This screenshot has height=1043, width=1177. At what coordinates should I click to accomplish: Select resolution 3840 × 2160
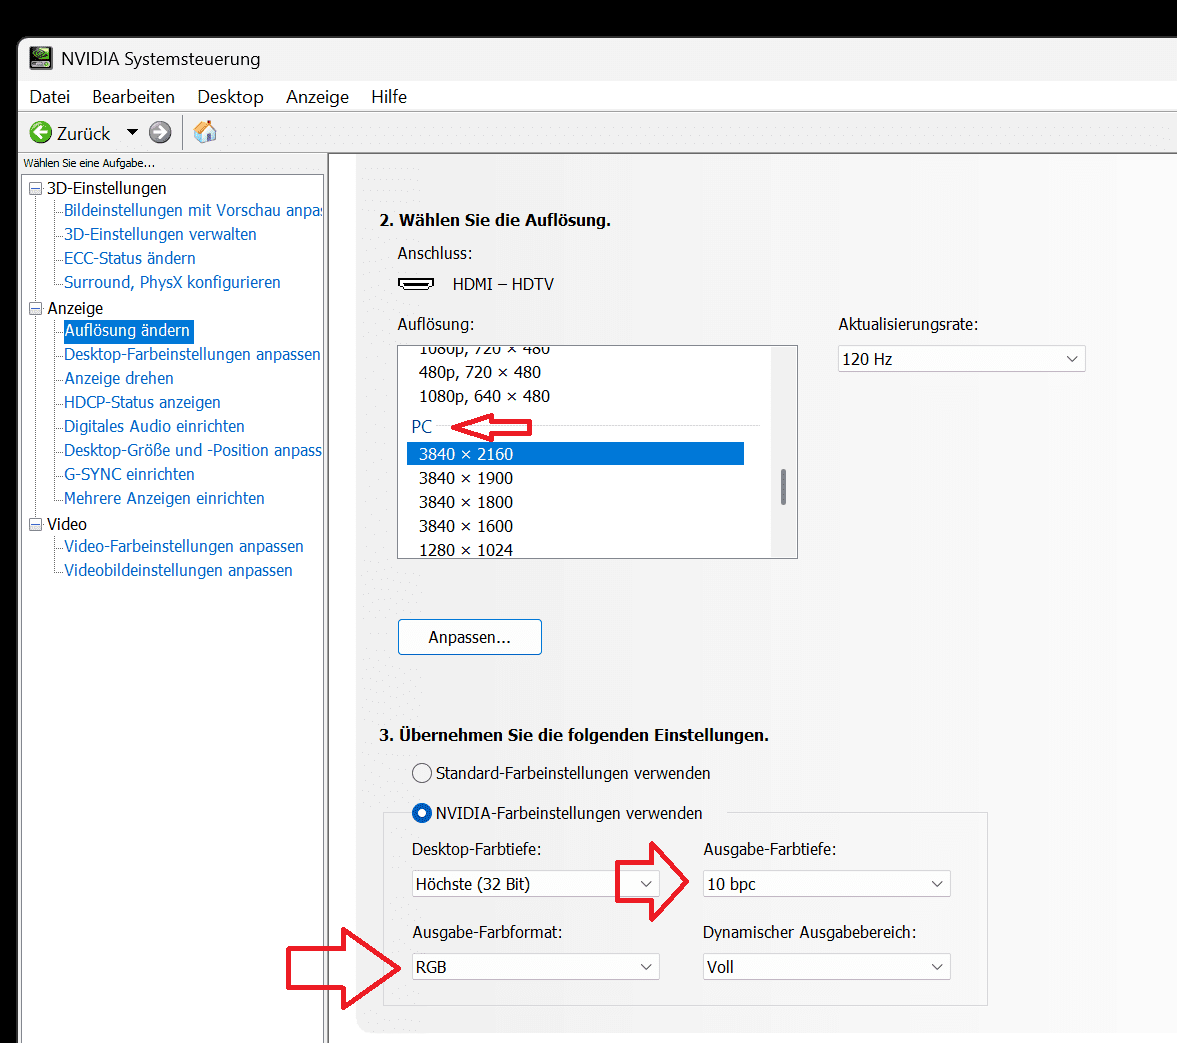tap(575, 454)
